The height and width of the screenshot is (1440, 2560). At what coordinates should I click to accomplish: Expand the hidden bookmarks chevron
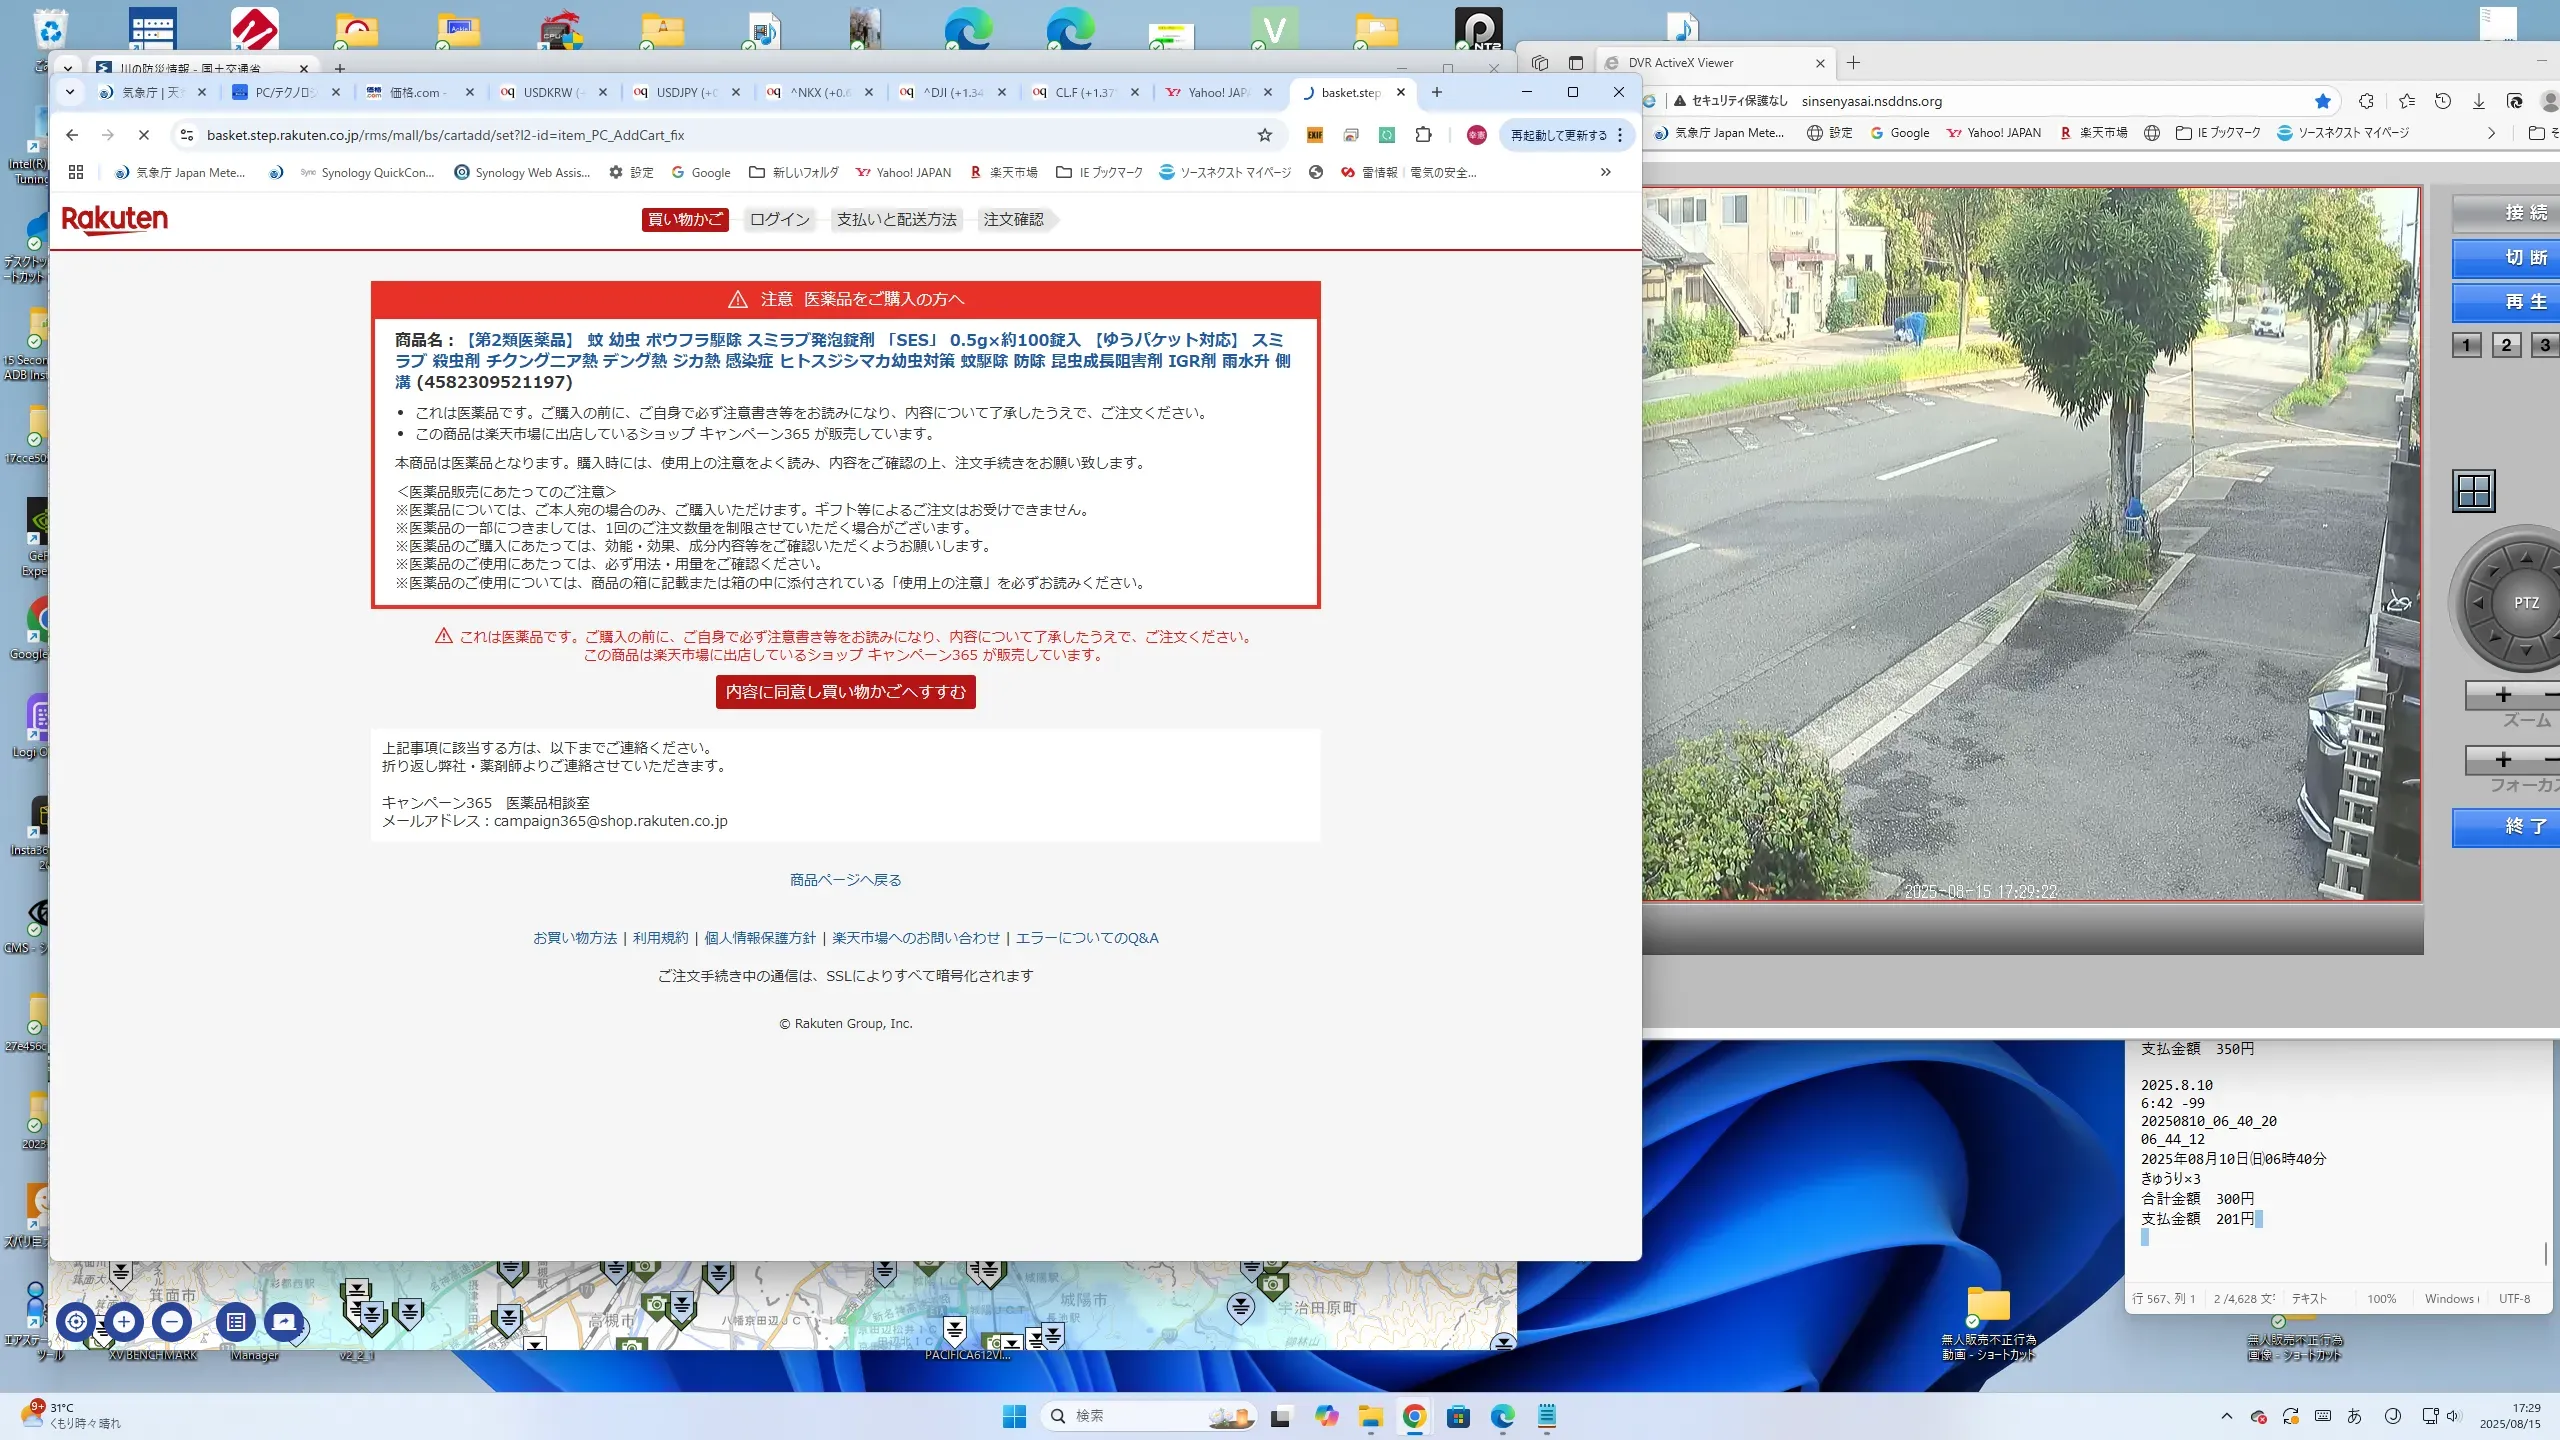[1605, 172]
